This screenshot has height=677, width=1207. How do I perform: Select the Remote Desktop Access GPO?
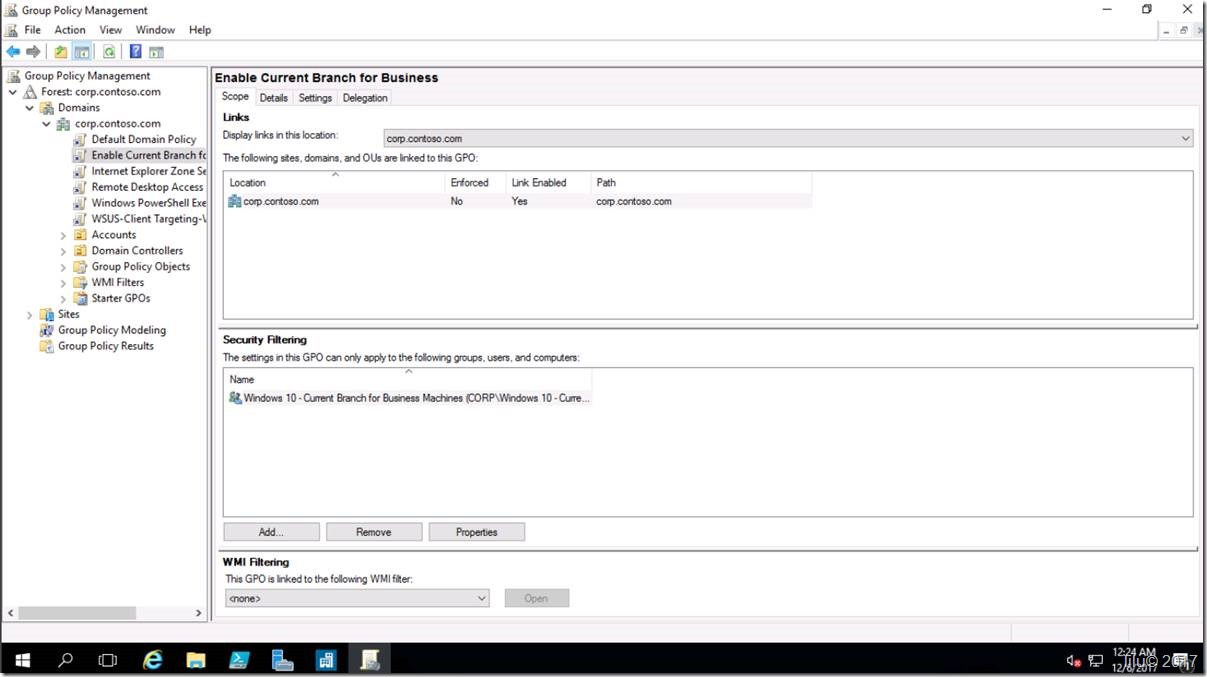click(147, 187)
